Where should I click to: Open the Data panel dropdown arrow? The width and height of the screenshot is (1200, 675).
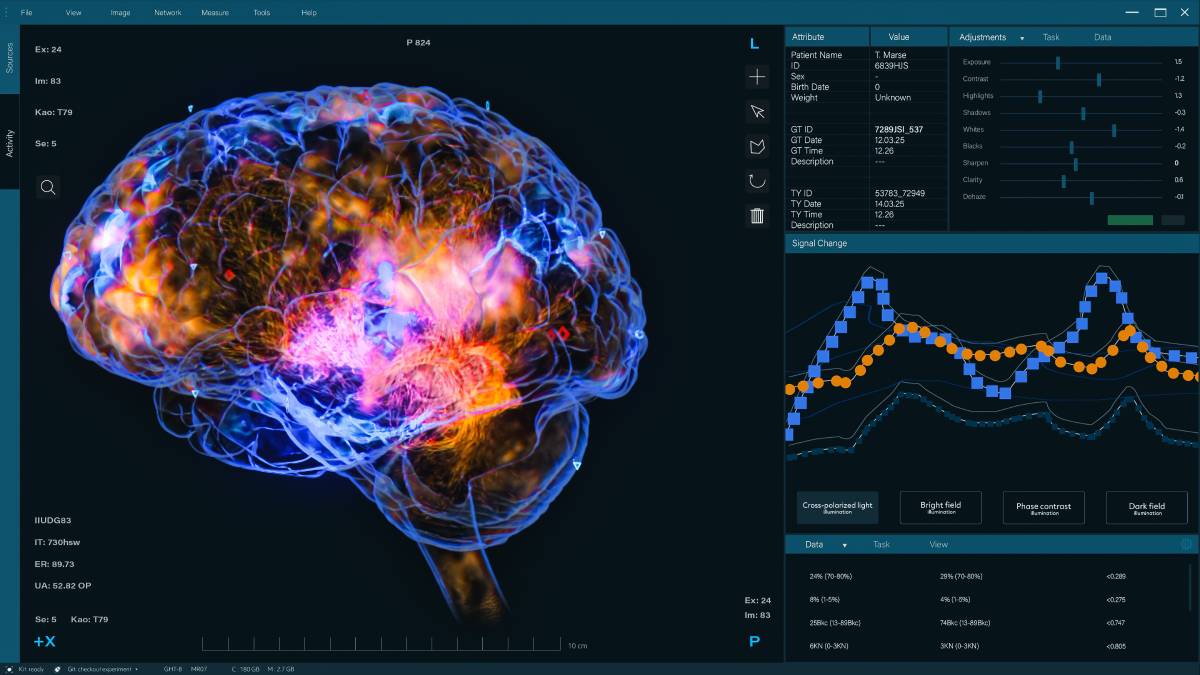click(844, 545)
